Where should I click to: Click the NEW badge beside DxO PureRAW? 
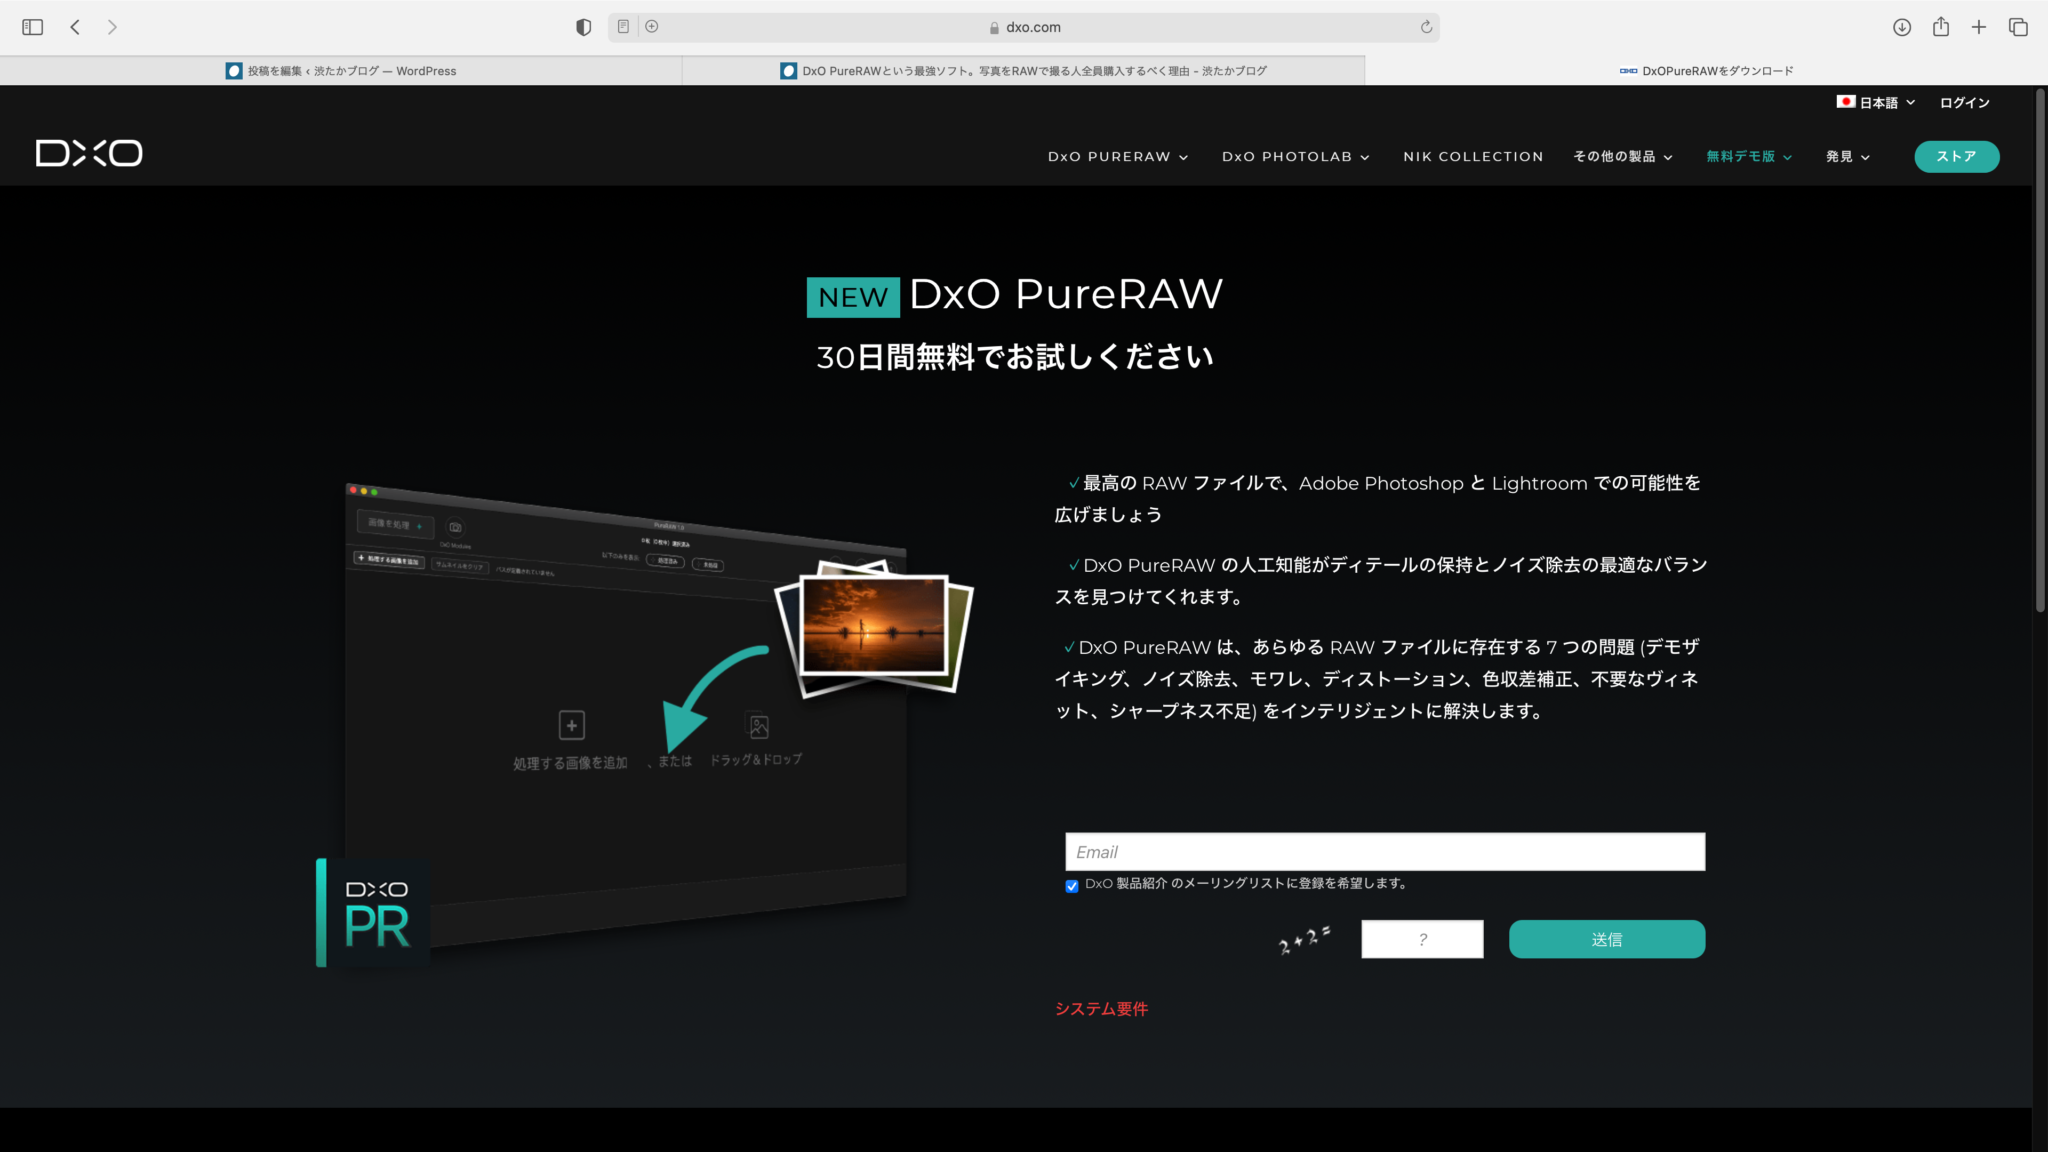(853, 297)
